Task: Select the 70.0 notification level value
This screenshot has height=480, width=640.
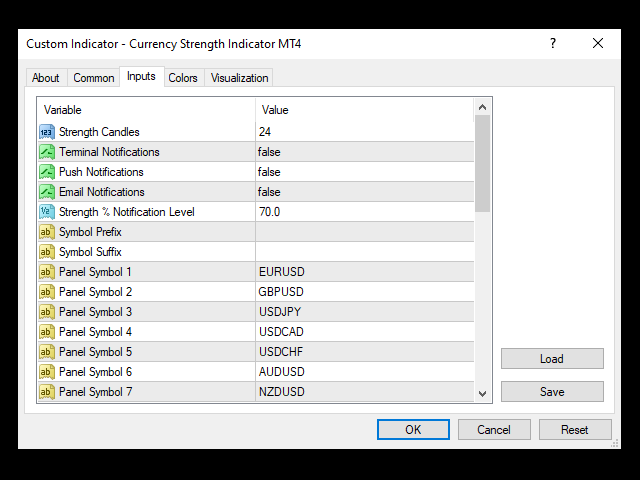Action: point(364,212)
